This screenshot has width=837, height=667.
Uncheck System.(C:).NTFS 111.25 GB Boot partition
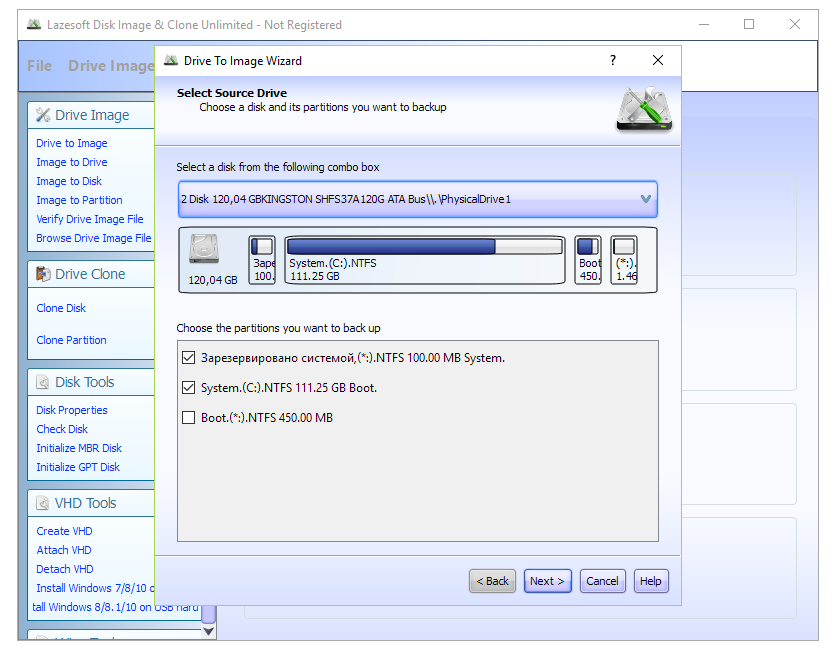click(x=188, y=387)
